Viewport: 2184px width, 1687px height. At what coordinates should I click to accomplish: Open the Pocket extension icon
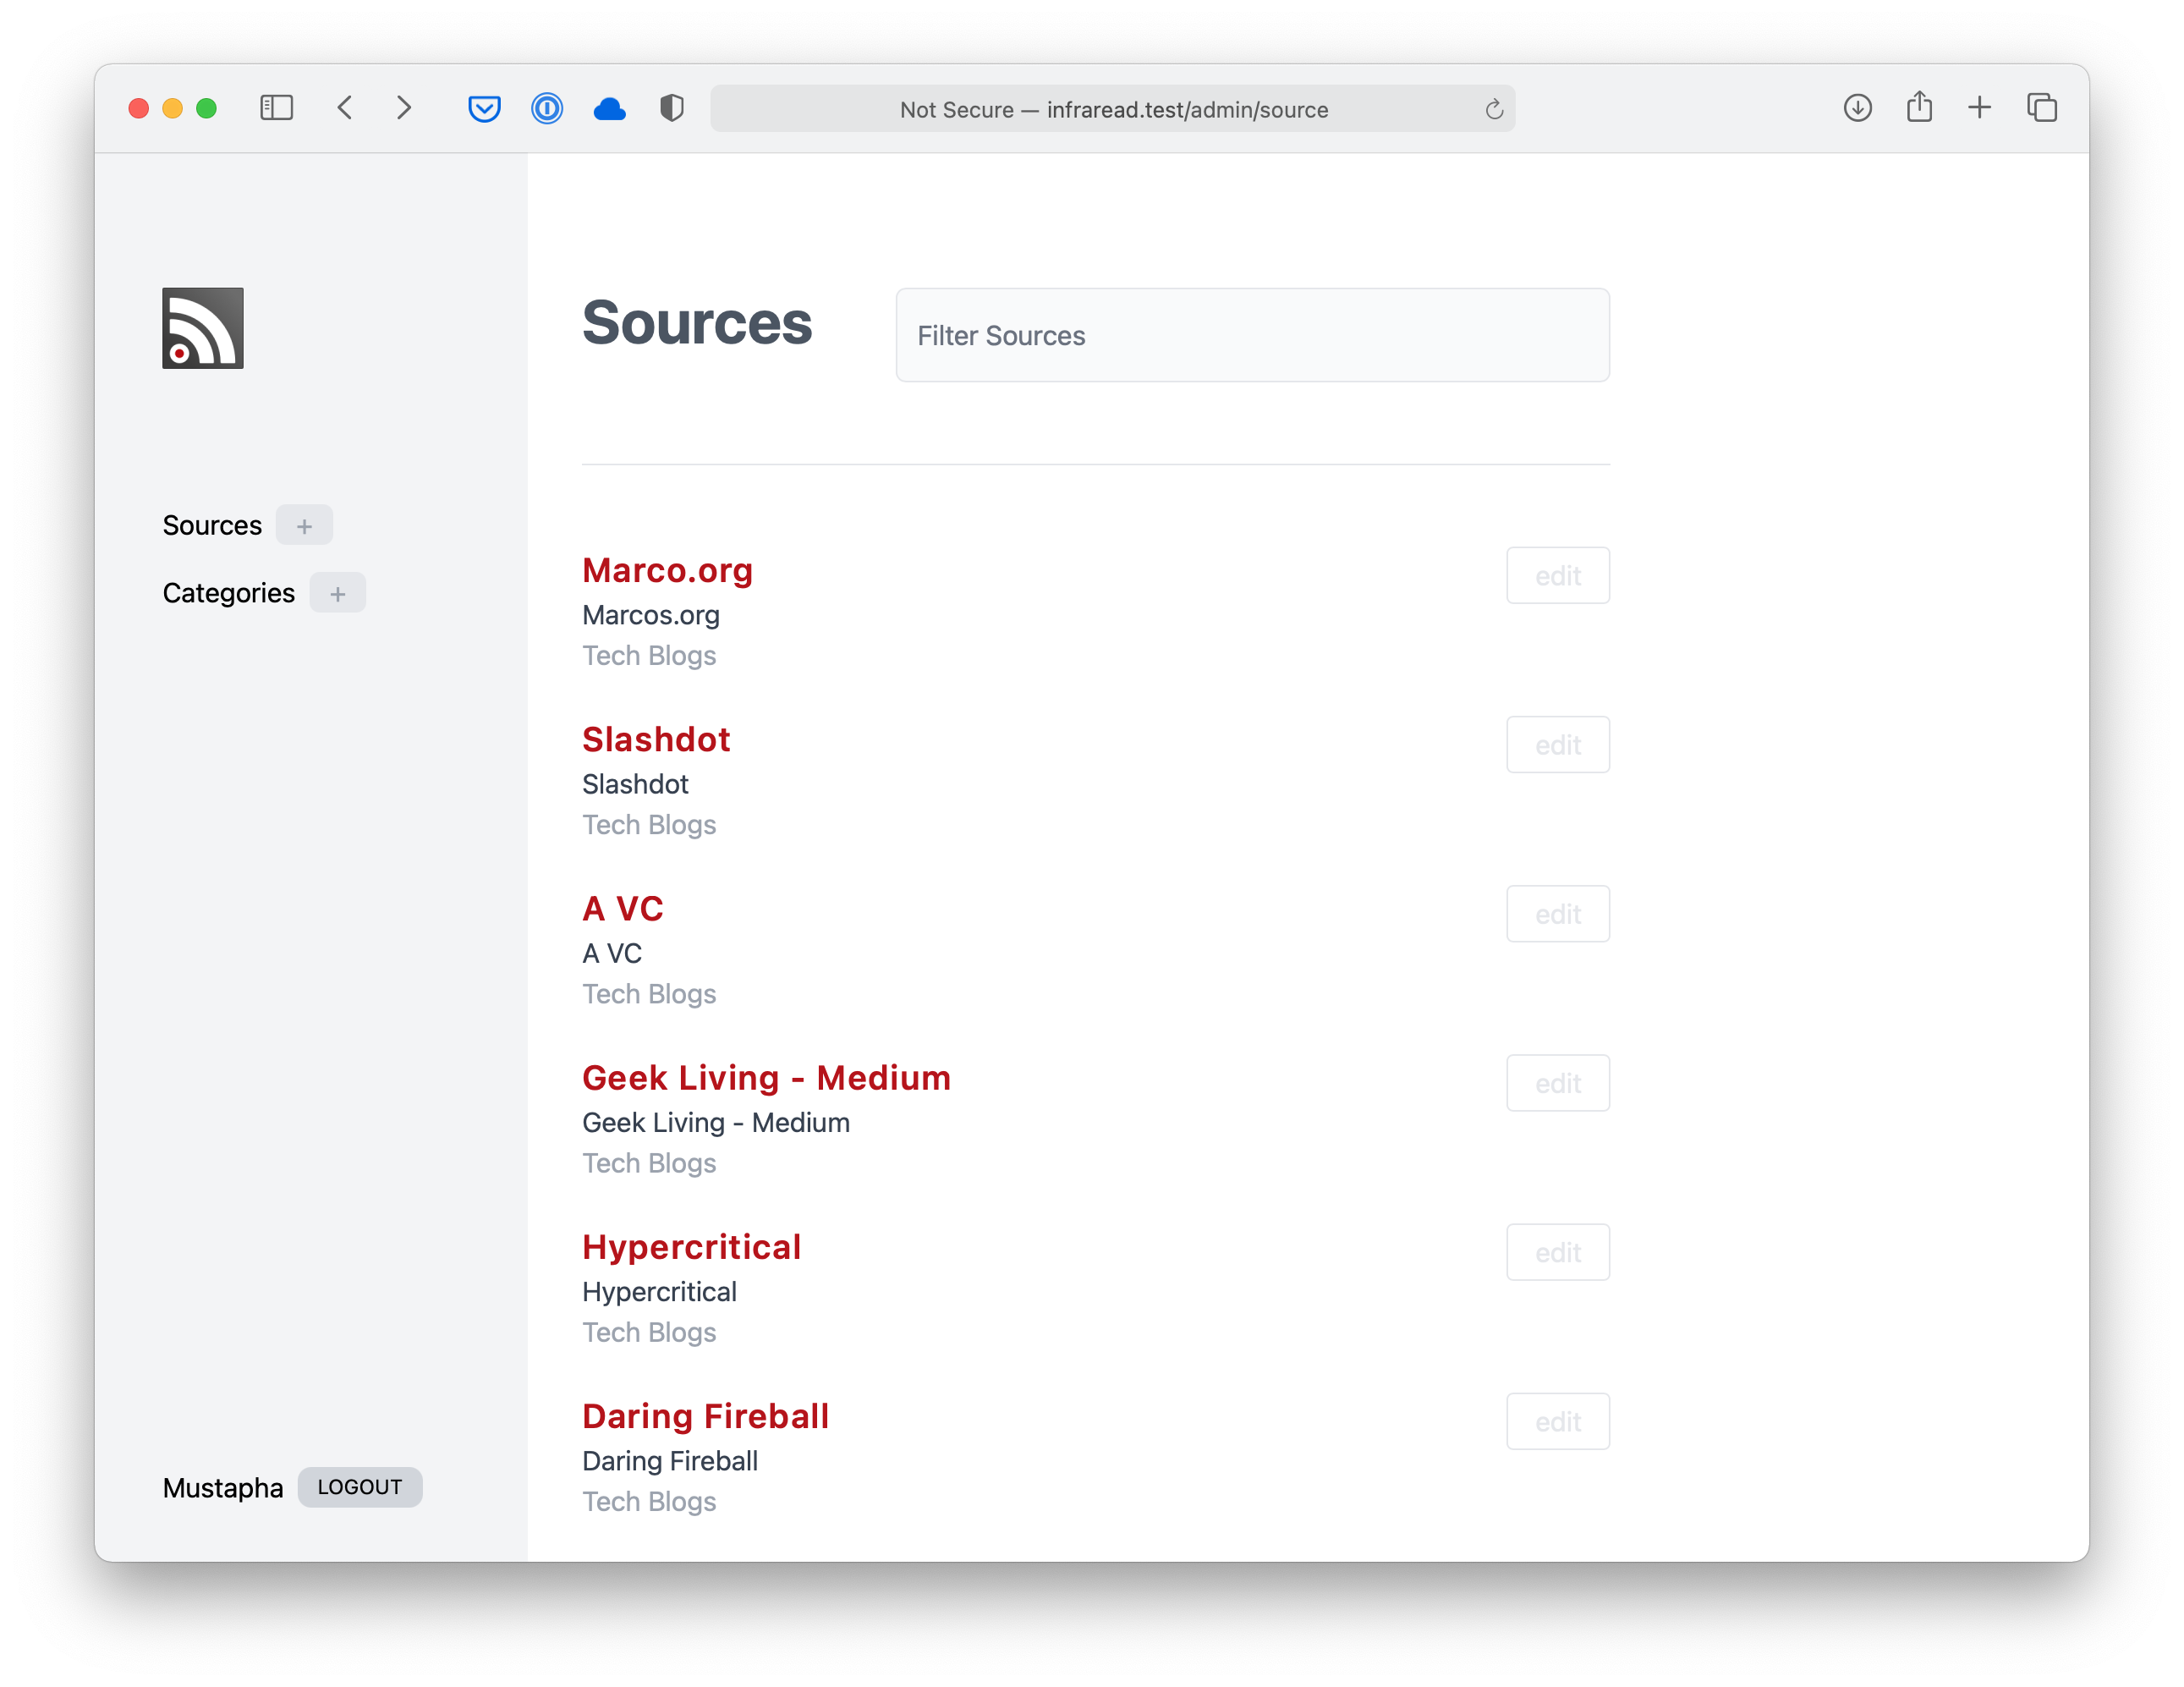pos(484,108)
